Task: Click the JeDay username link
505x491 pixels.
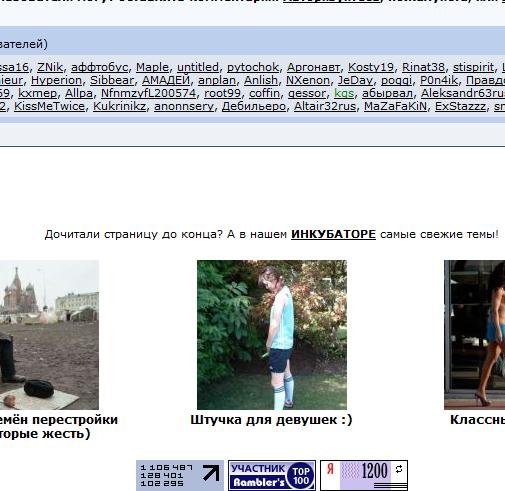Action: click(355, 80)
